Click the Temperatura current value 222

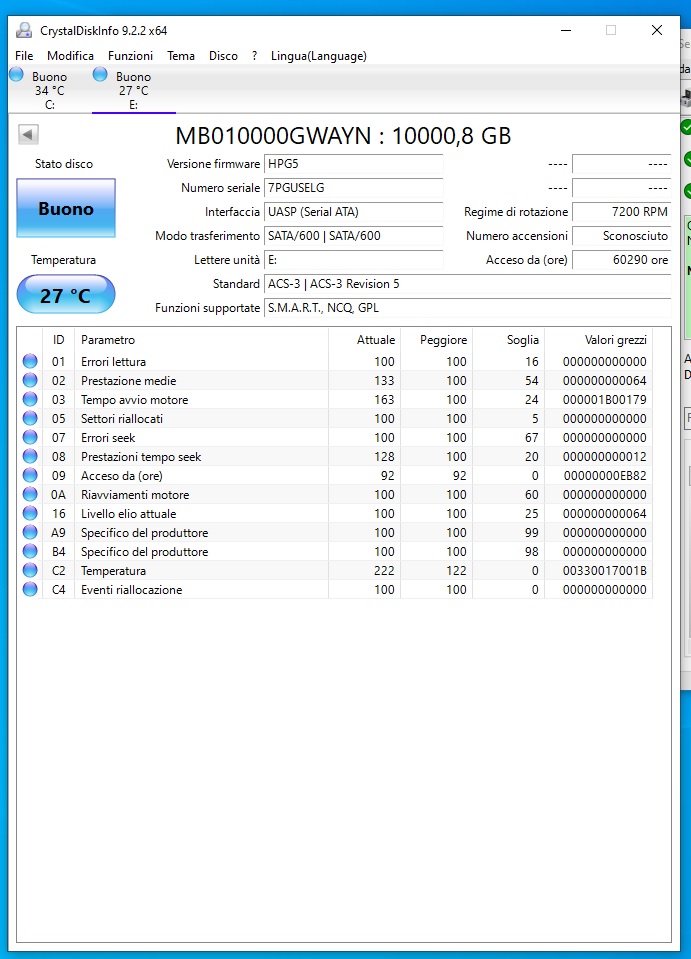coord(384,570)
